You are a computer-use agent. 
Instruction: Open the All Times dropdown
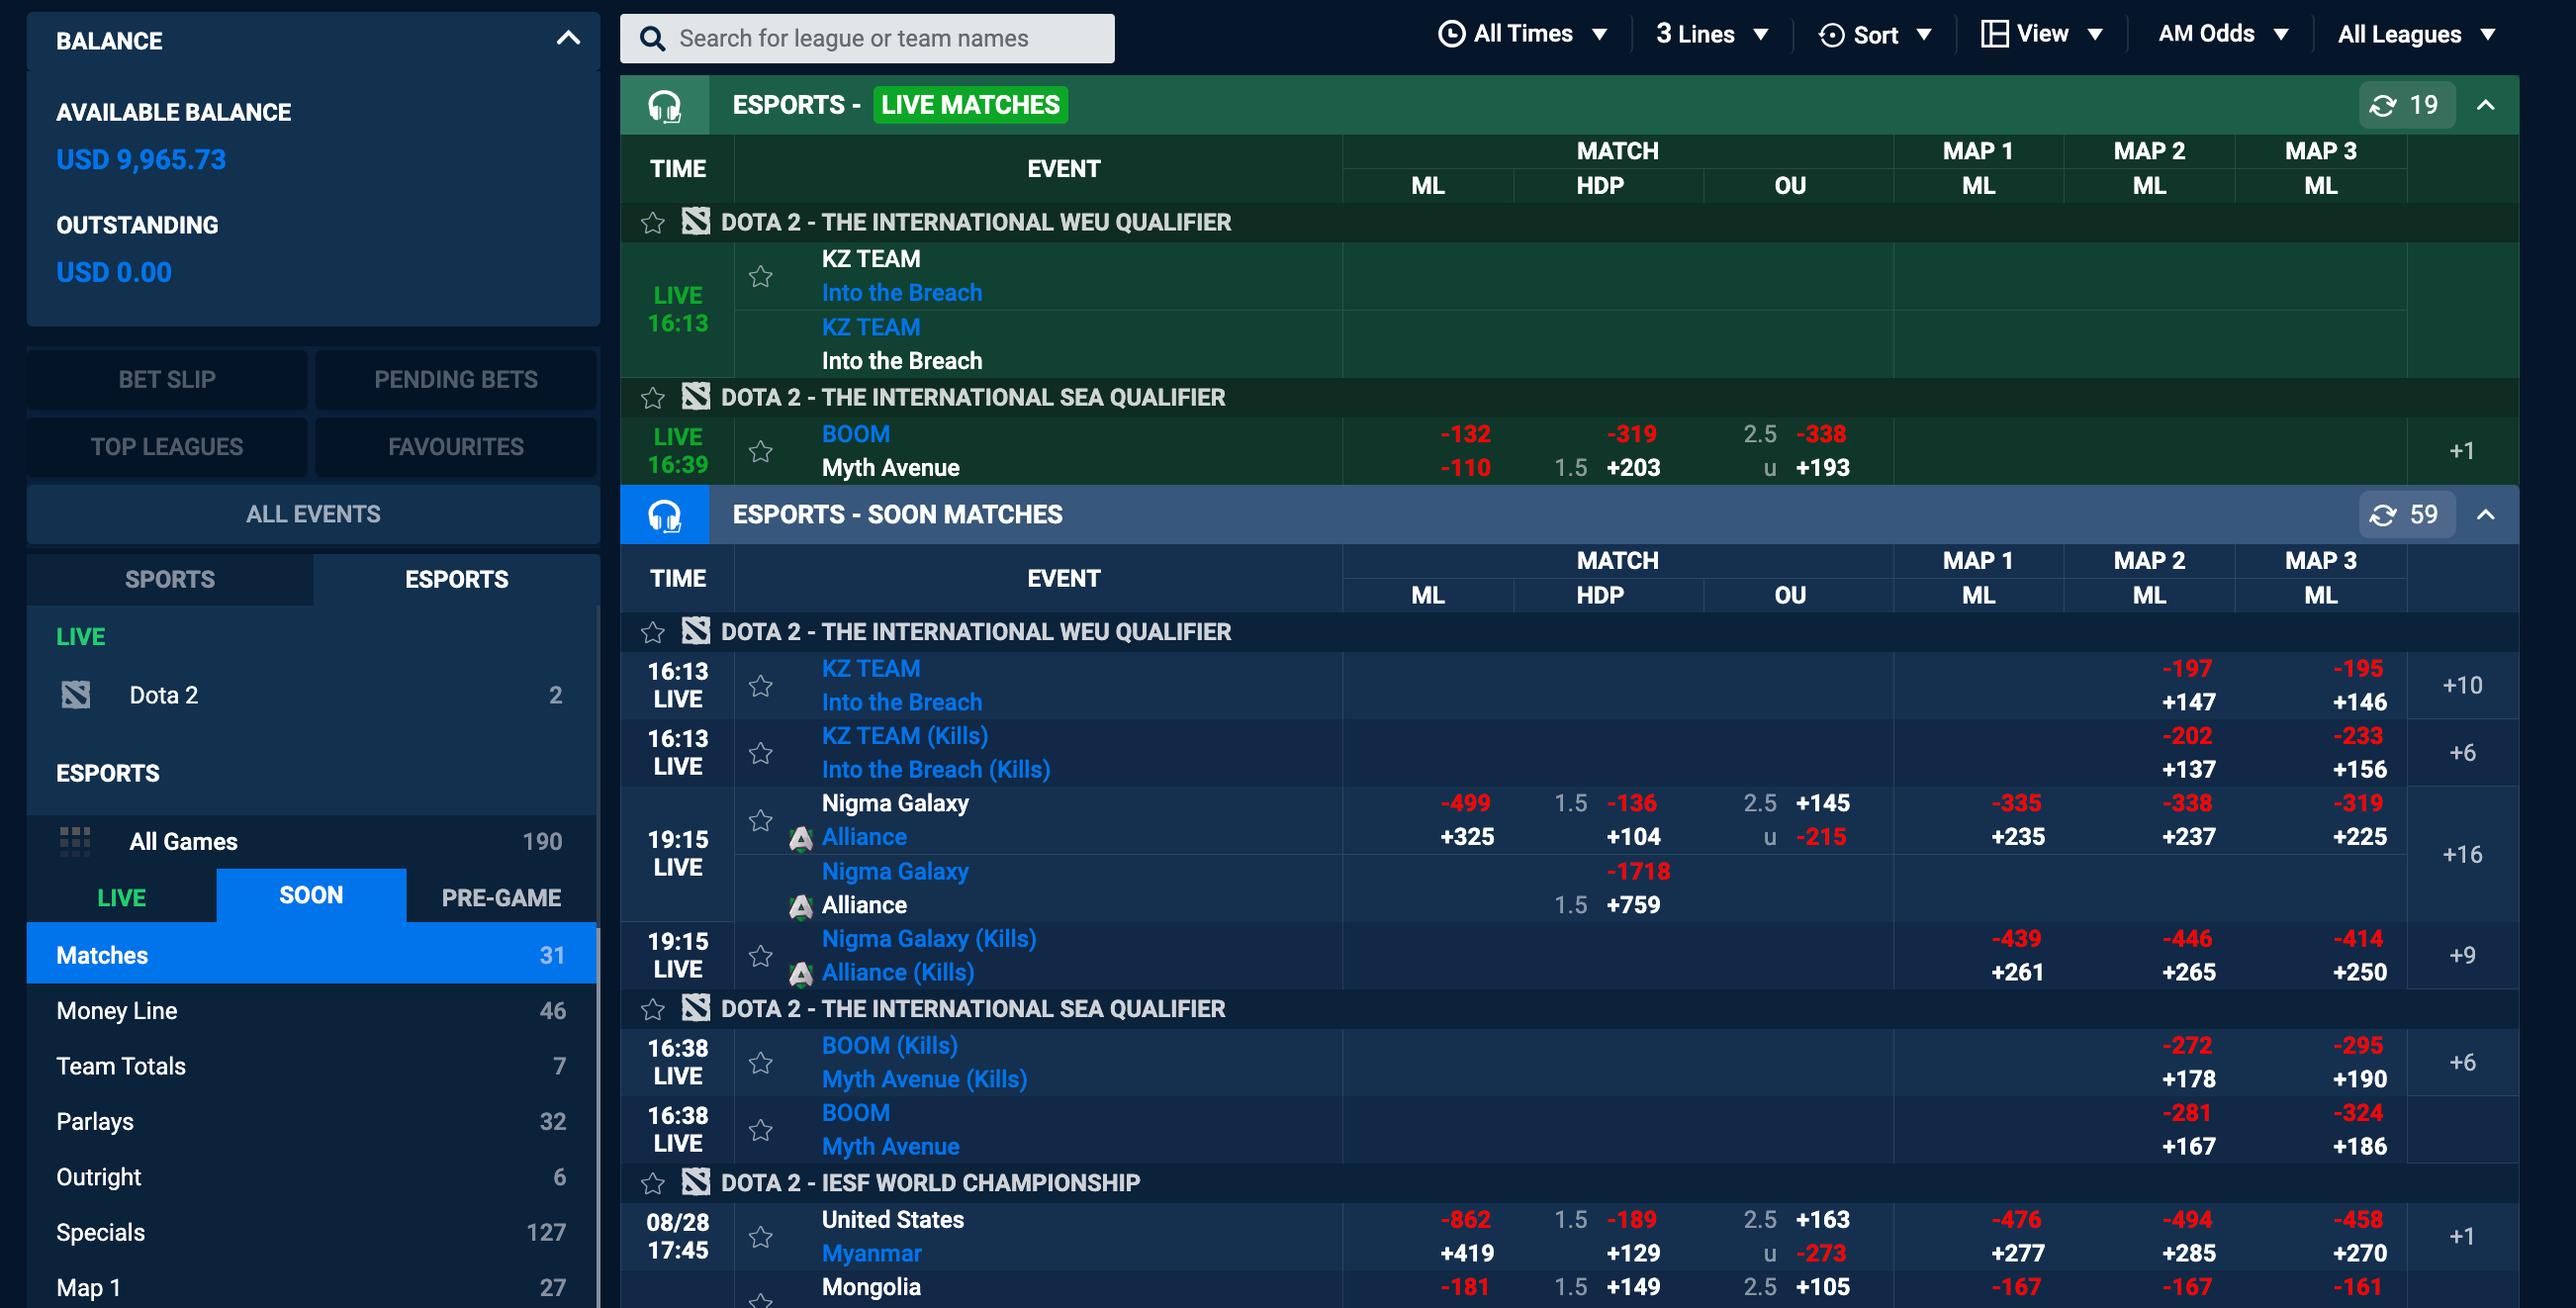coord(1523,34)
